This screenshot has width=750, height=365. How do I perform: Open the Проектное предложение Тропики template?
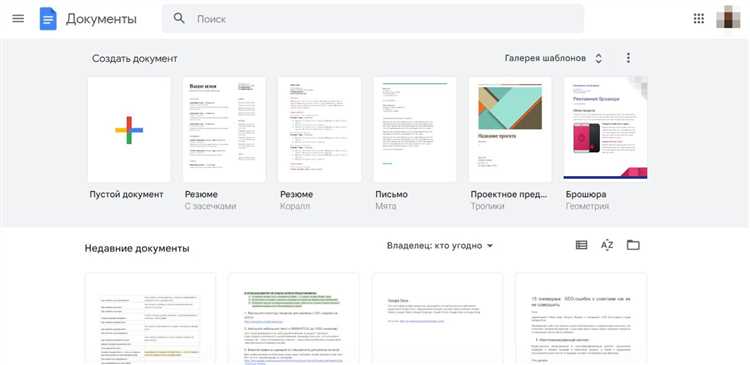pyautogui.click(x=510, y=130)
